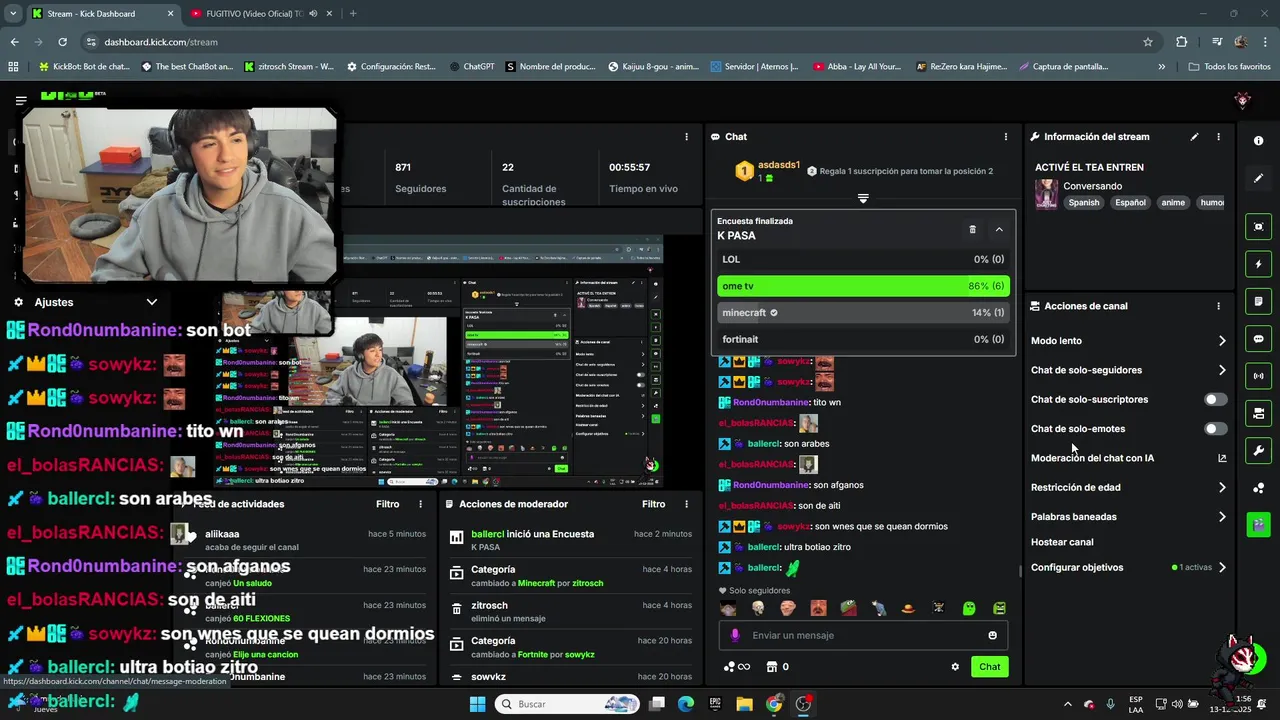Expand Chat de solo-seguidores settings
Image resolution: width=1280 pixels, height=720 pixels.
[x=1222, y=370]
